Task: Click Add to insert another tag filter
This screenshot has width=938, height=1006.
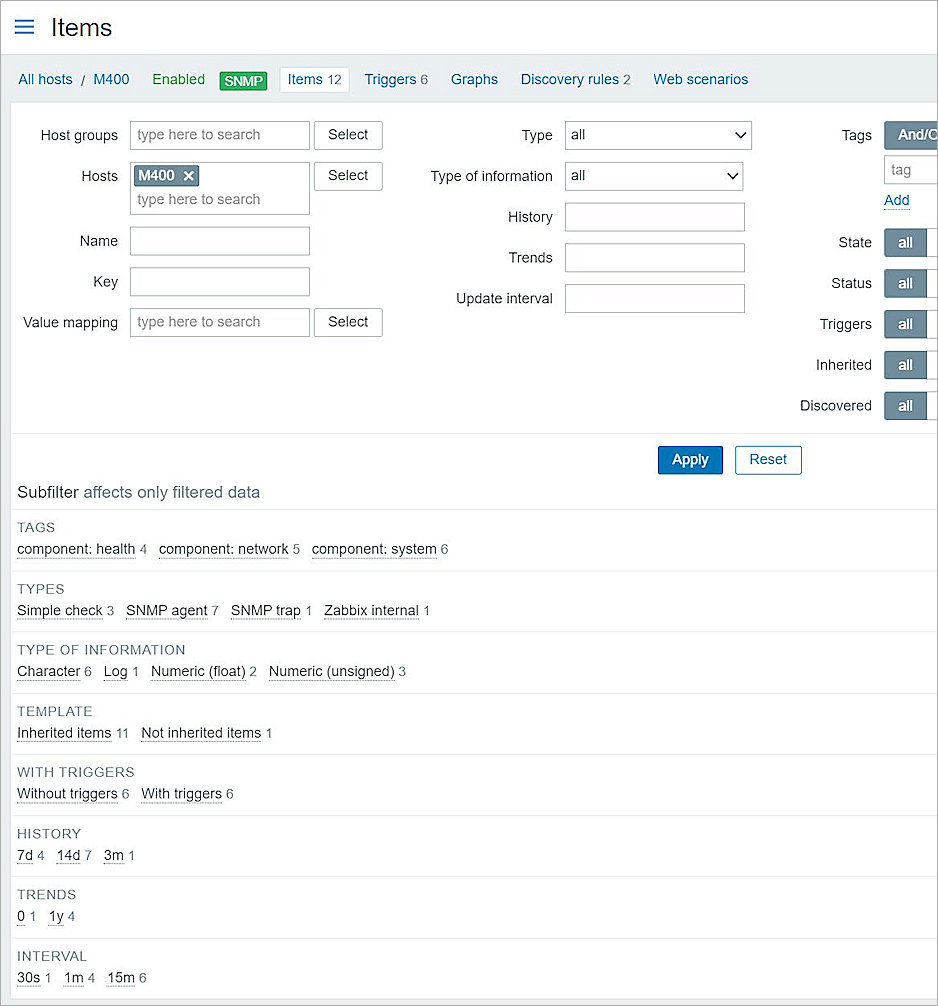Action: (896, 200)
